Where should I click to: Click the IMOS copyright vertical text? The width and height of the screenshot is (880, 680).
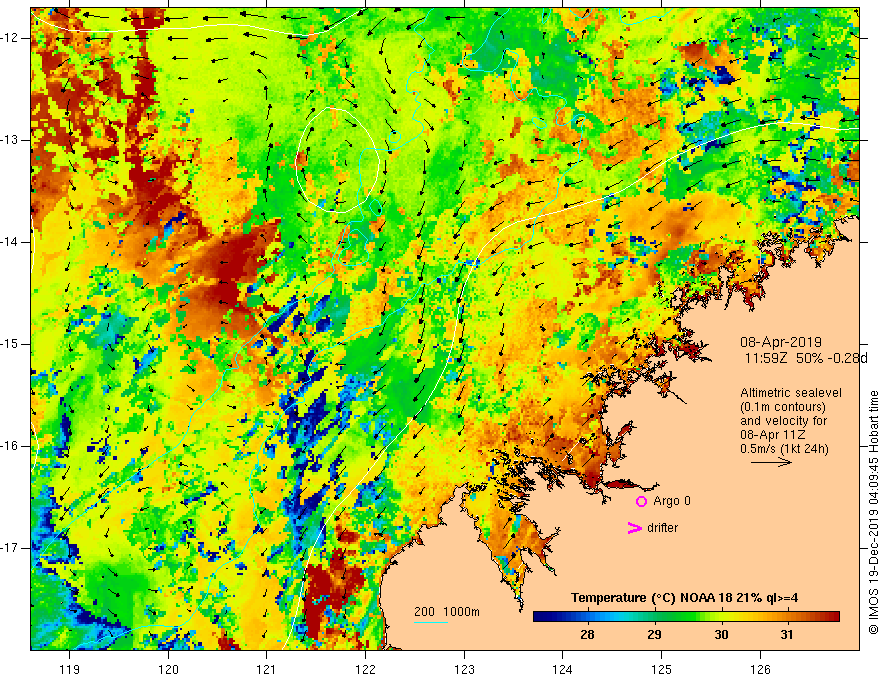pyautogui.click(x=873, y=513)
